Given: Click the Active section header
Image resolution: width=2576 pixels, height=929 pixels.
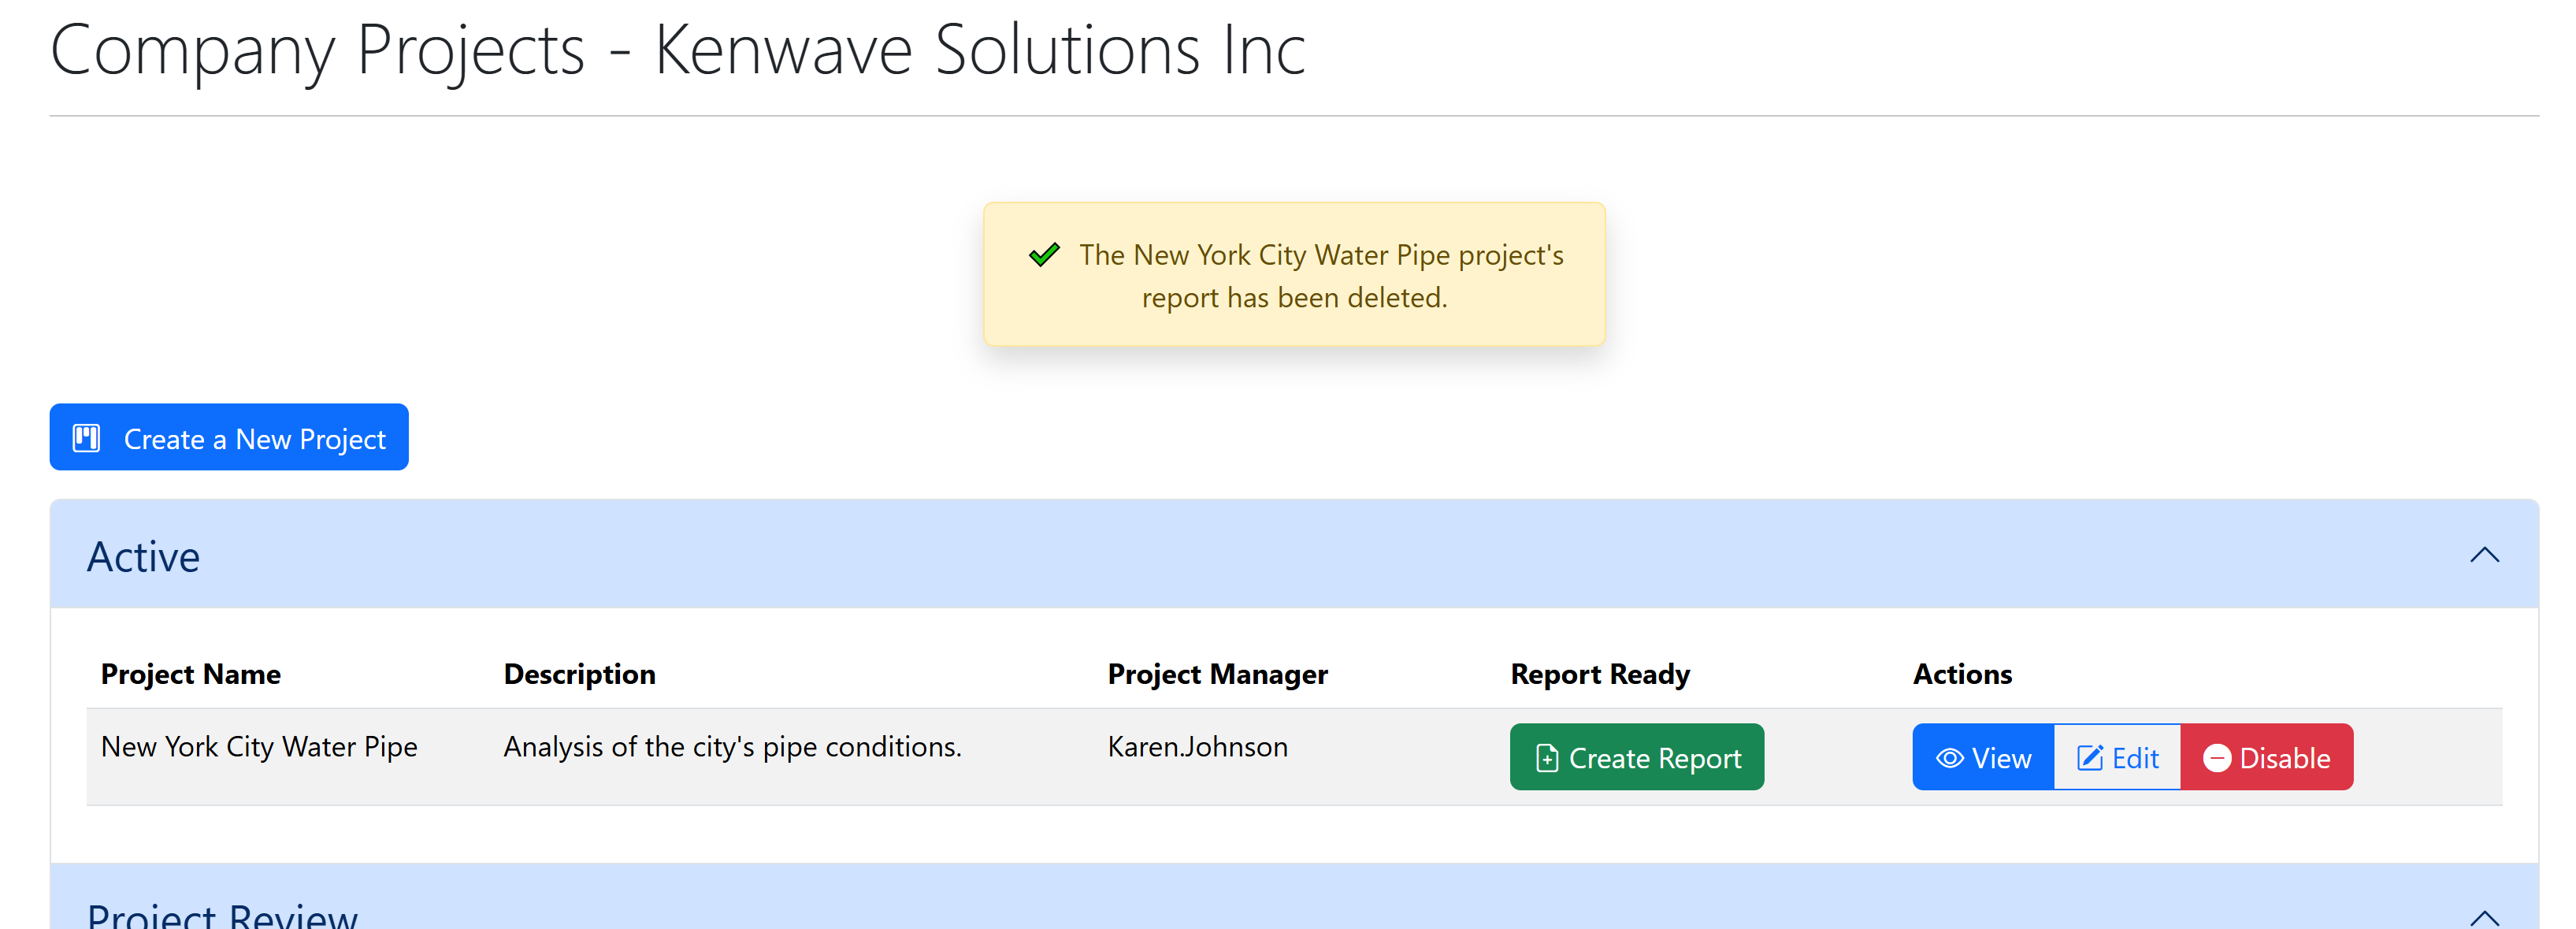Looking at the screenshot, I should coord(143,556).
